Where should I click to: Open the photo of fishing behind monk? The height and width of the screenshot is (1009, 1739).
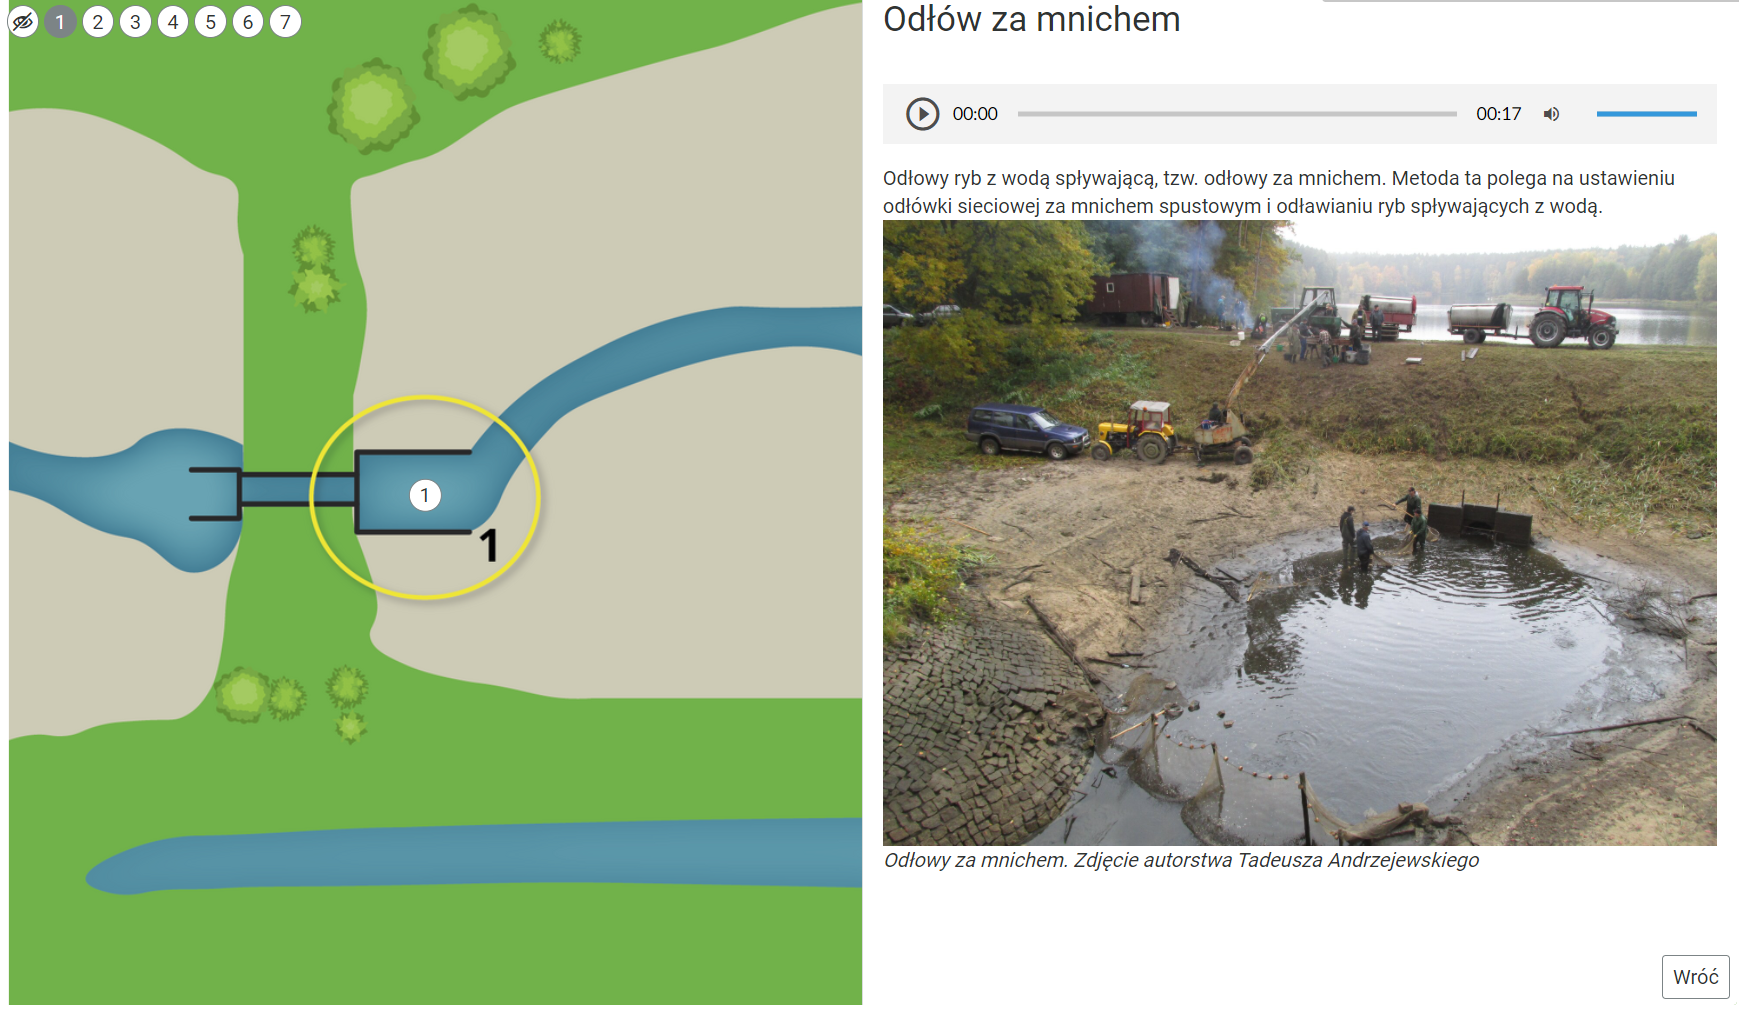(x=1299, y=533)
